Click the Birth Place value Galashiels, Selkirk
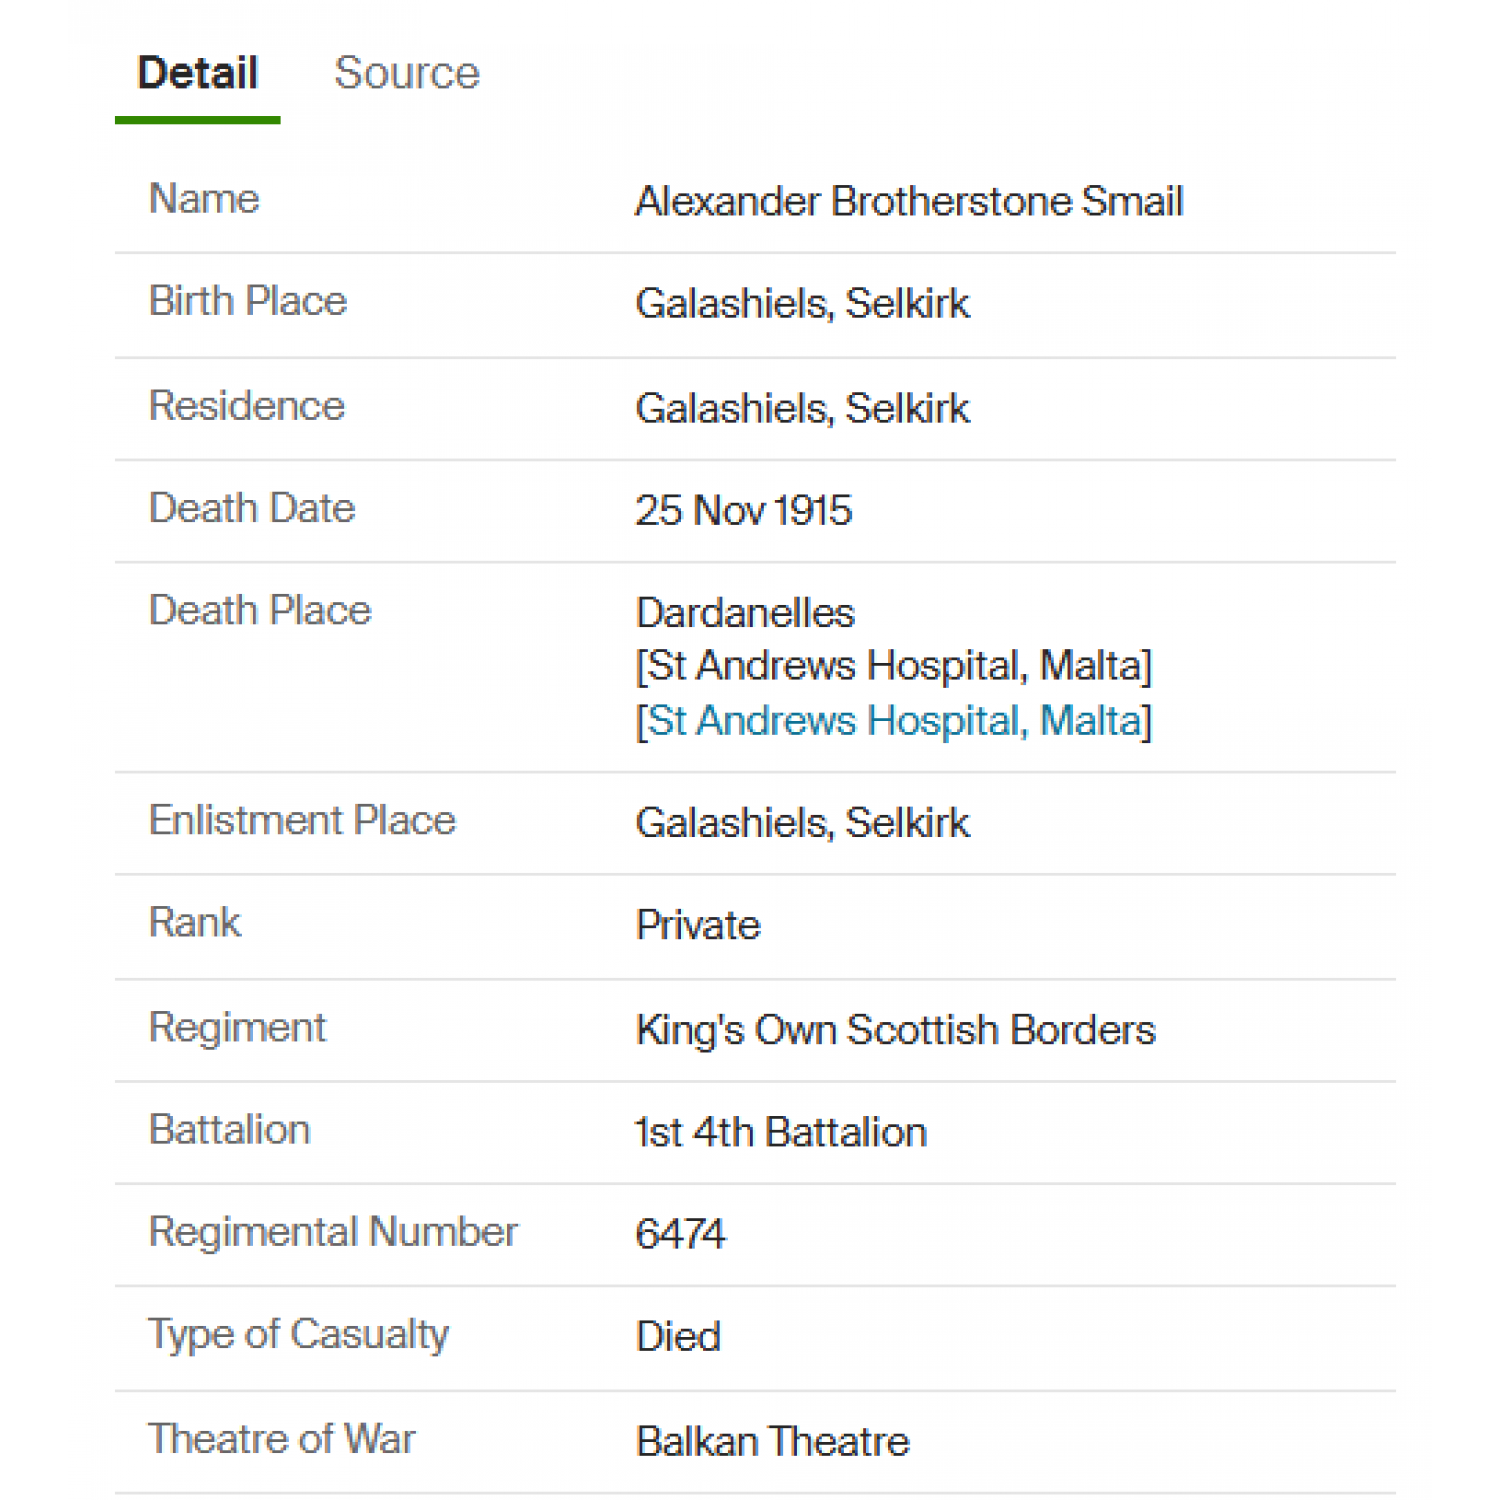Image resolution: width=1500 pixels, height=1500 pixels. pyautogui.click(x=803, y=304)
